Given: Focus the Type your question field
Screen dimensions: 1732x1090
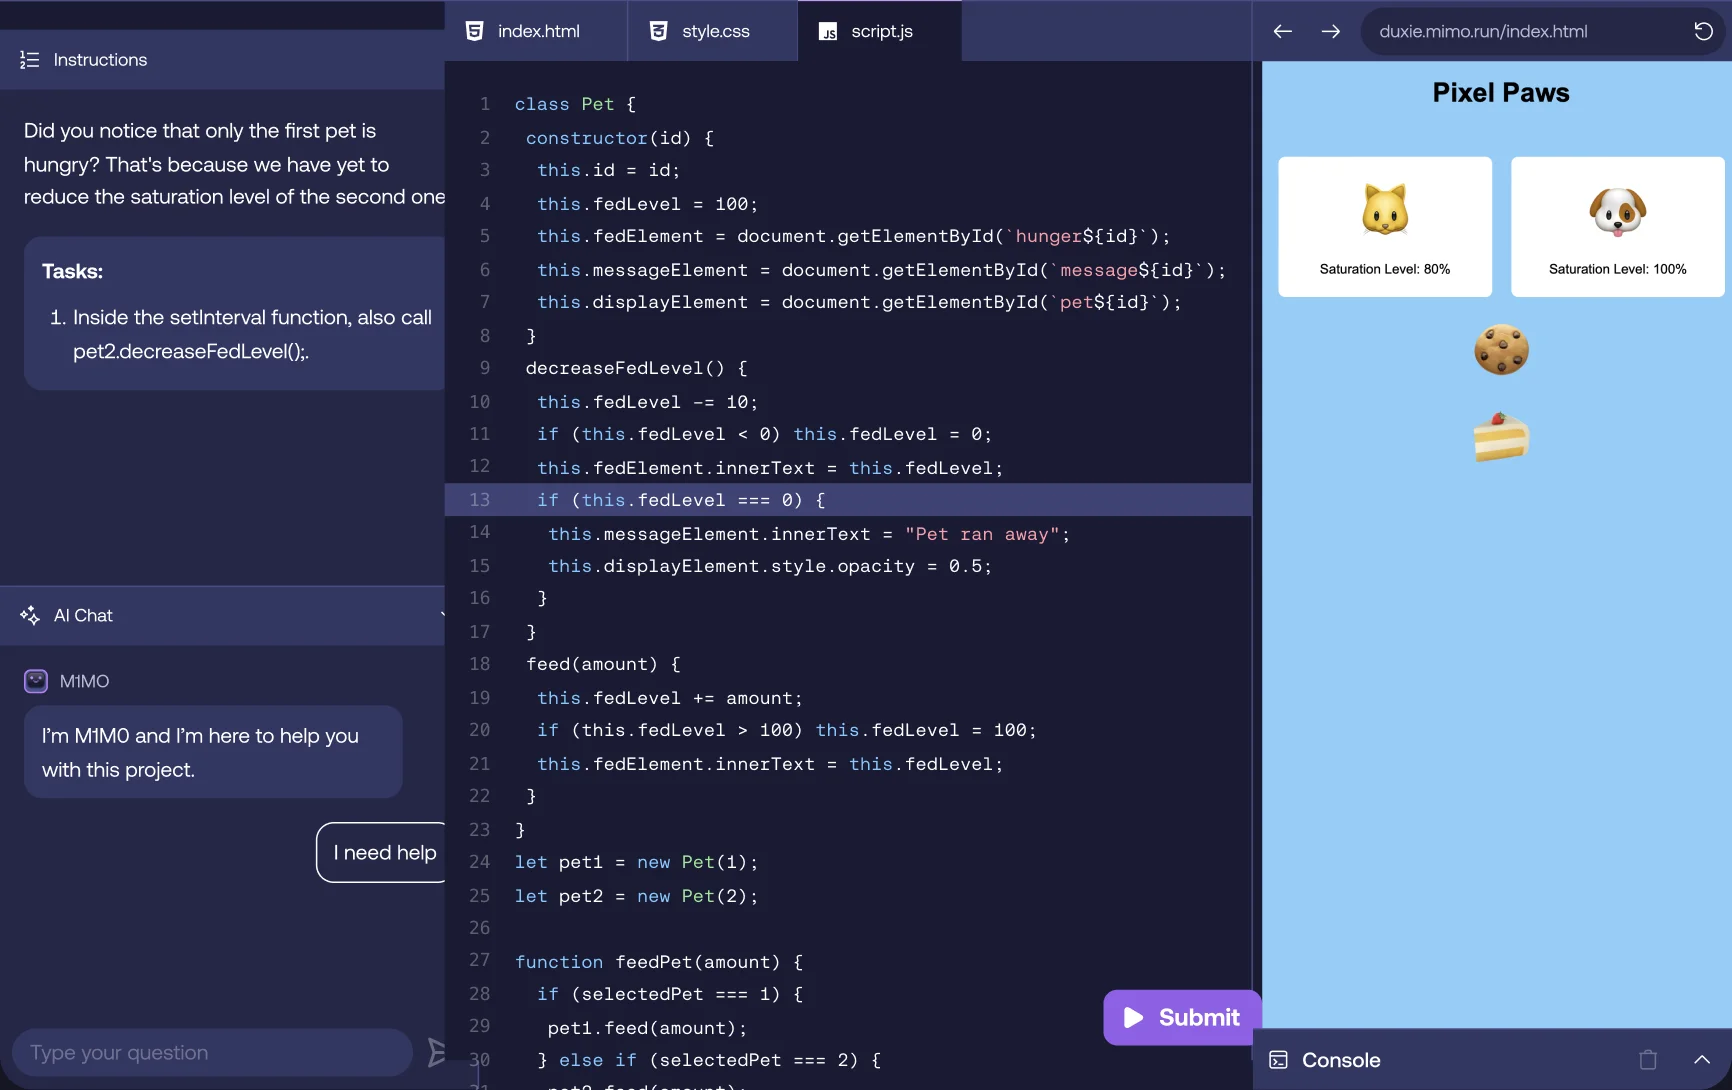Looking at the screenshot, I should 212,1052.
